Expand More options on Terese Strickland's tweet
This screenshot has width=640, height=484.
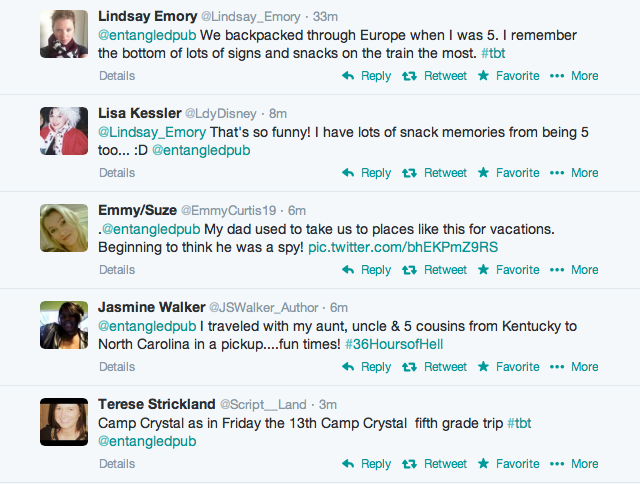(574, 464)
